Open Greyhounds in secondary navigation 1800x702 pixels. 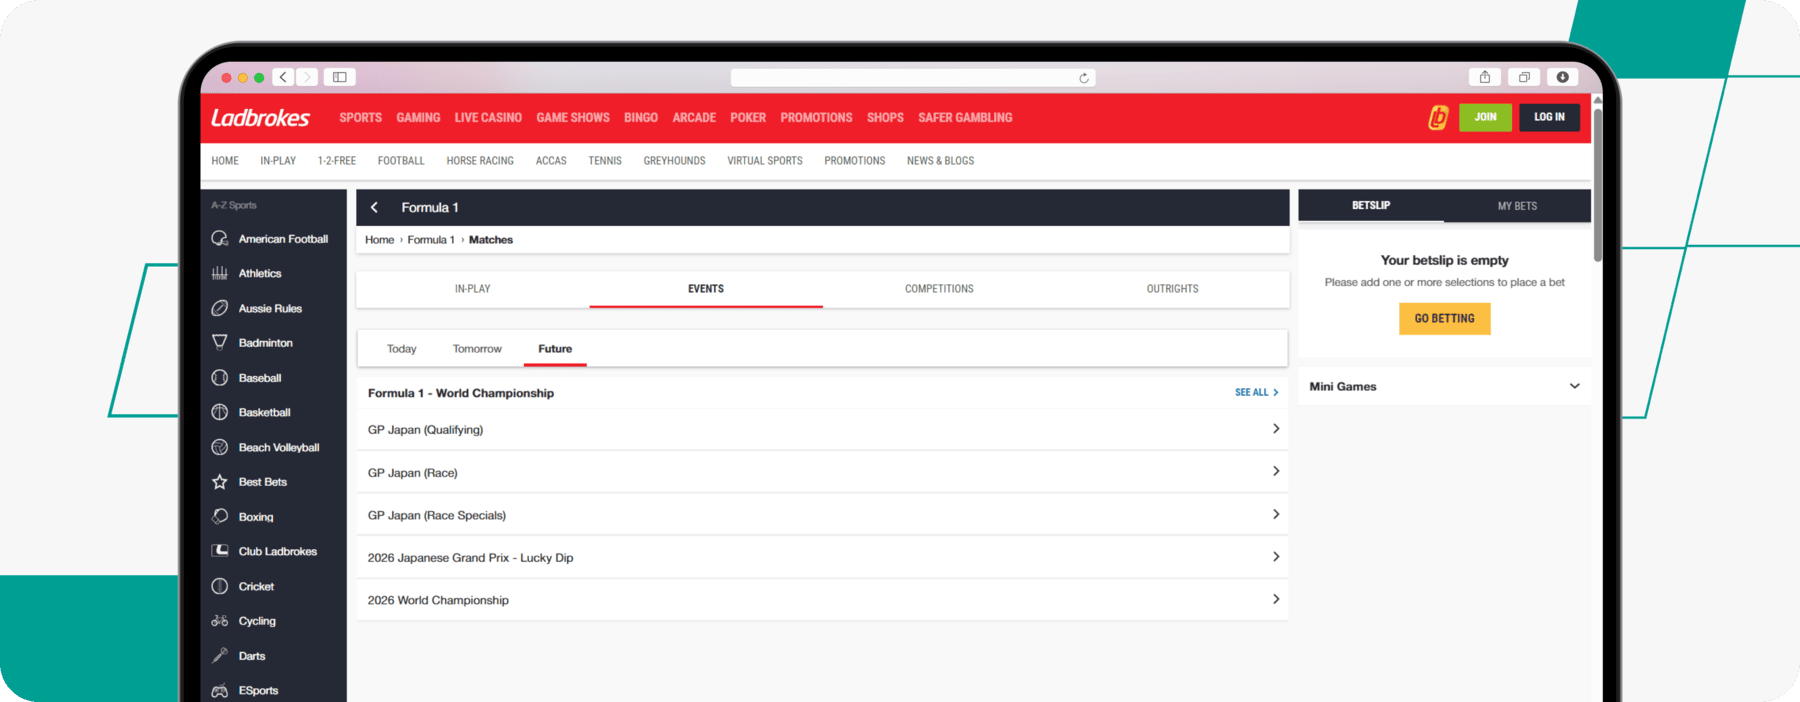(674, 161)
